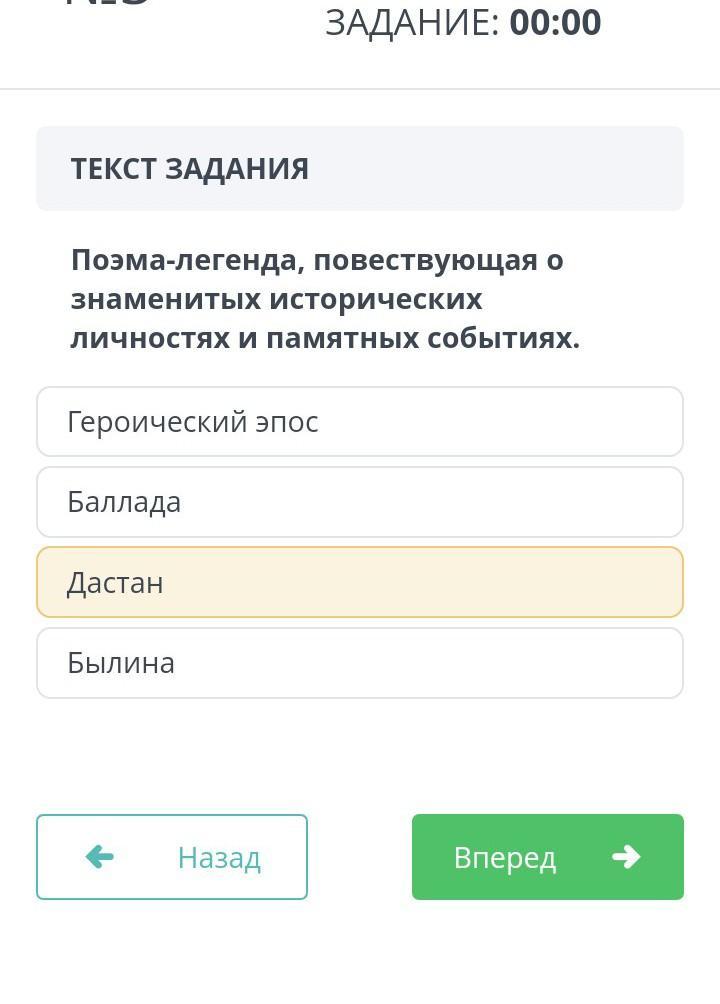Tap the partially visible logo at top

pyautogui.click(x=108, y=4)
